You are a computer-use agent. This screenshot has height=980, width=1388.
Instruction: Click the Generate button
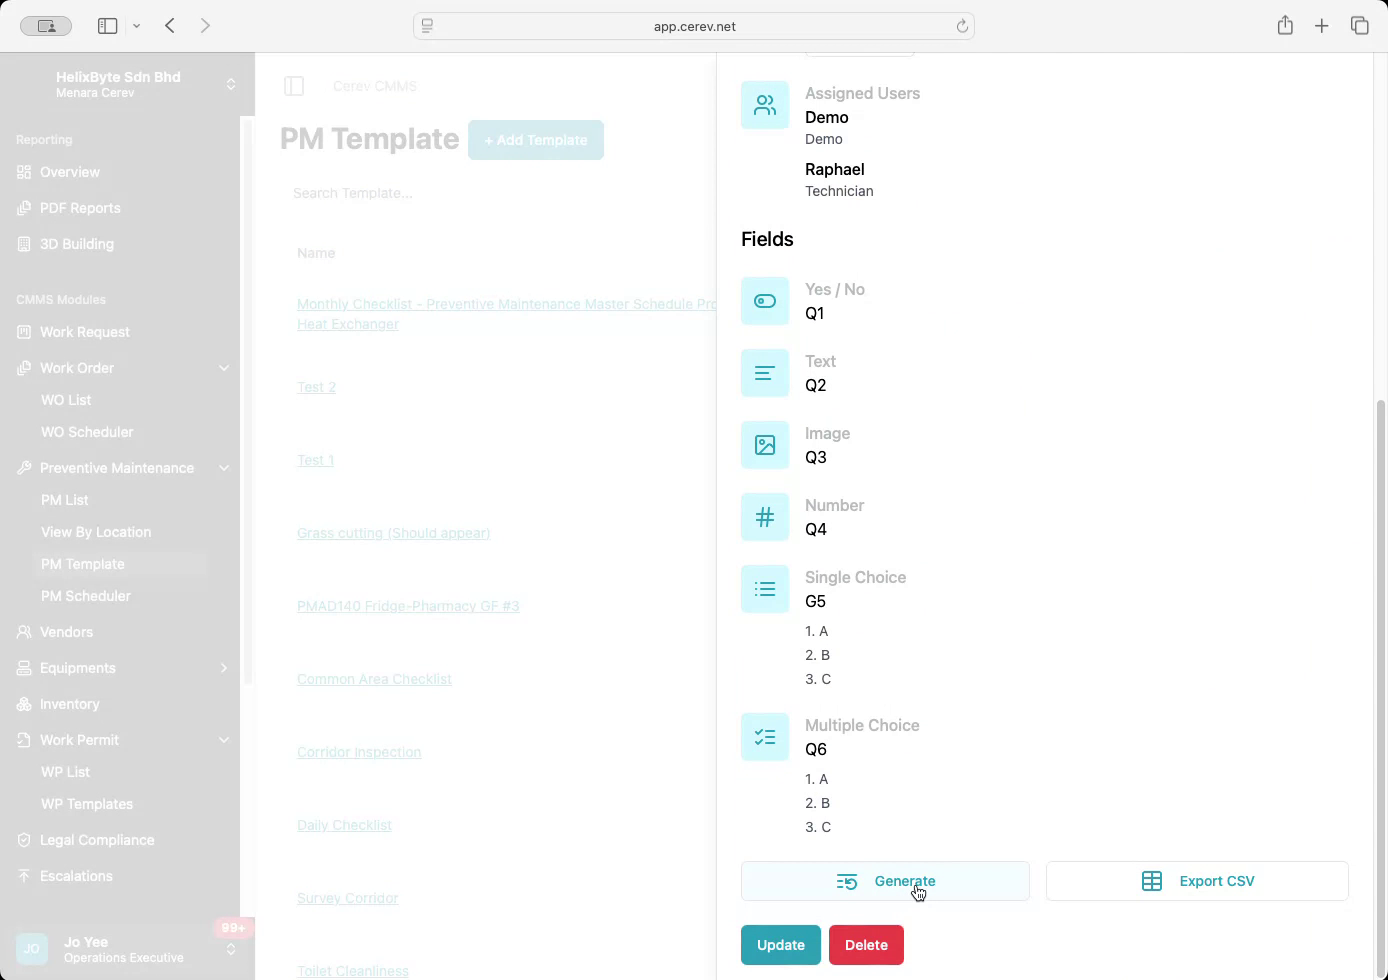pyautogui.click(x=885, y=881)
